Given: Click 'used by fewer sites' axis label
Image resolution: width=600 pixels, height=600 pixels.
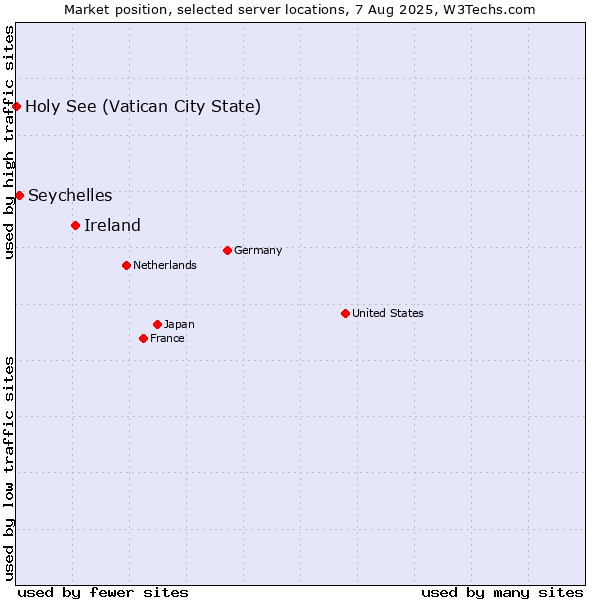Looking at the screenshot, I should 103,592.
